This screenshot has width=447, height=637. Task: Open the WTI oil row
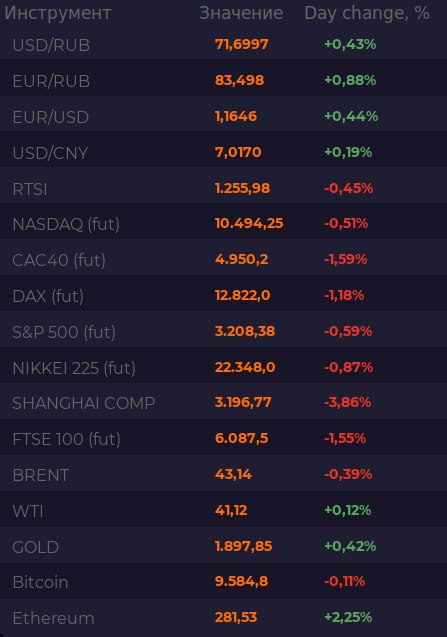(224, 511)
